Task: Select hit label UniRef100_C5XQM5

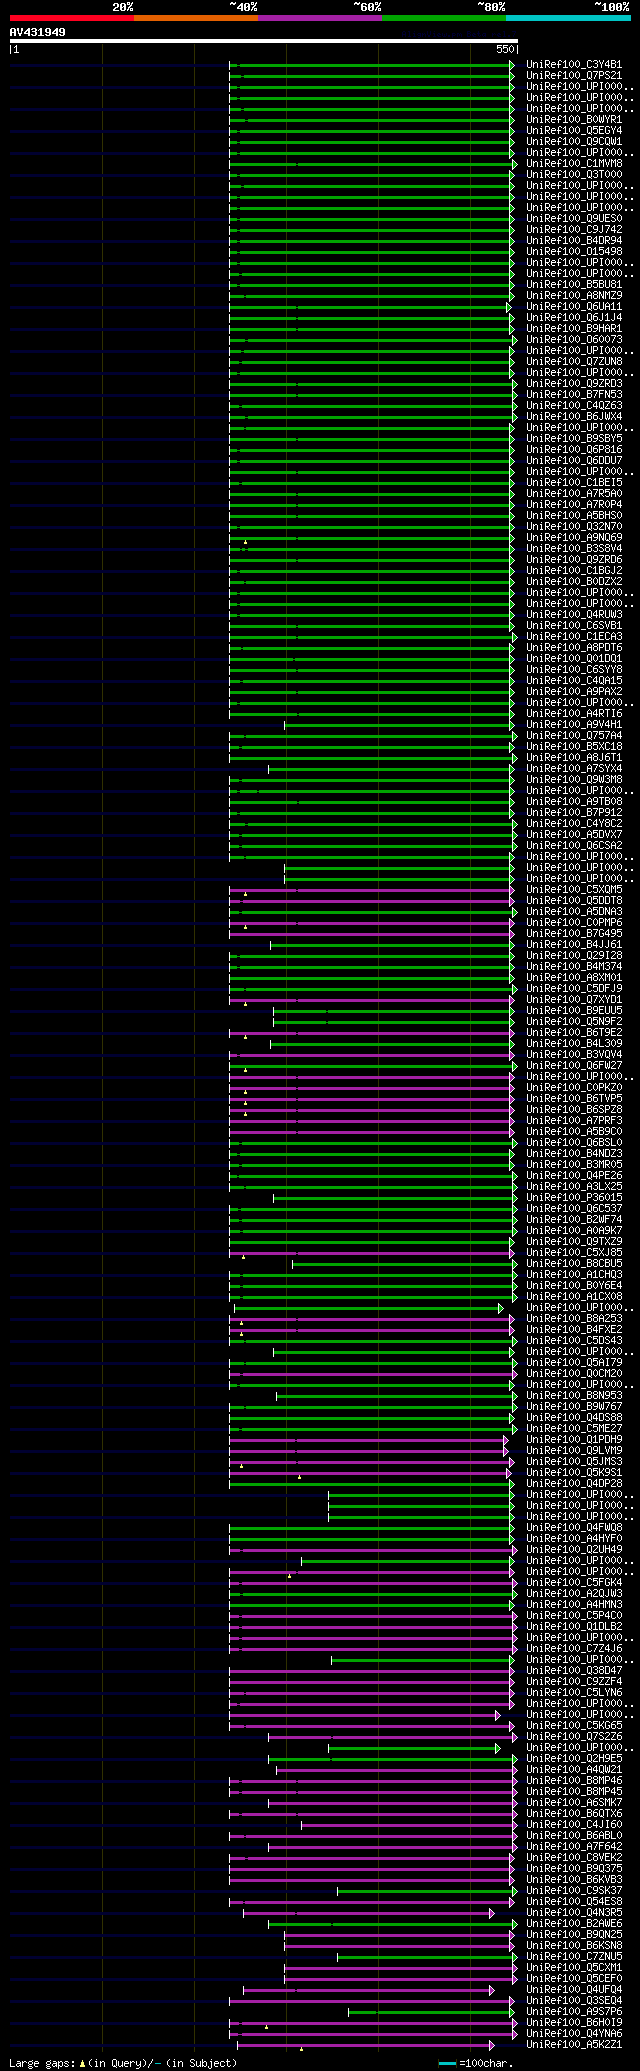Action: coord(574,890)
